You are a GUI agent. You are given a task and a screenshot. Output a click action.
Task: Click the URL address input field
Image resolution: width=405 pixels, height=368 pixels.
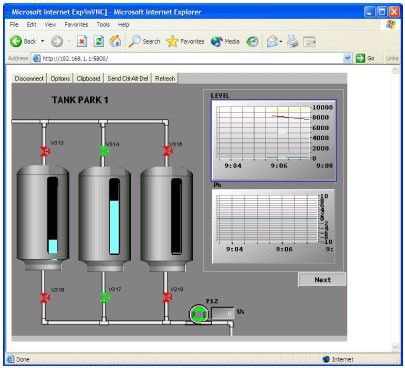(x=192, y=58)
